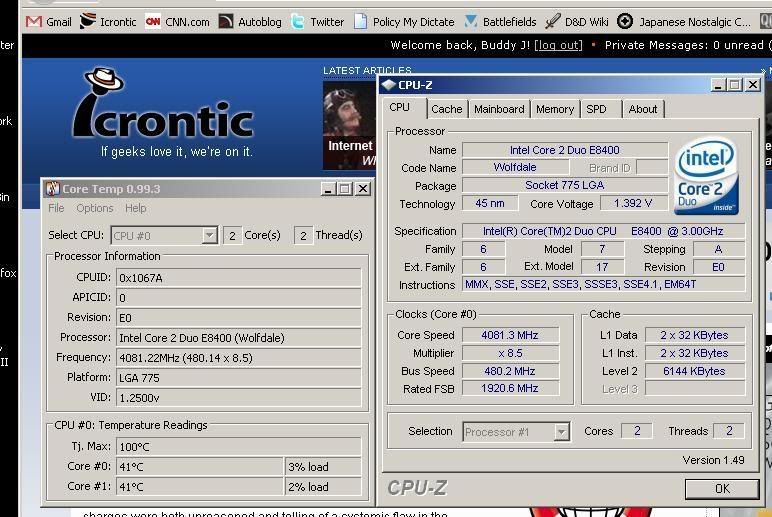This screenshot has width=772, height=517.
Task: Open the Icrontic bookmark icon
Action: tap(88, 21)
